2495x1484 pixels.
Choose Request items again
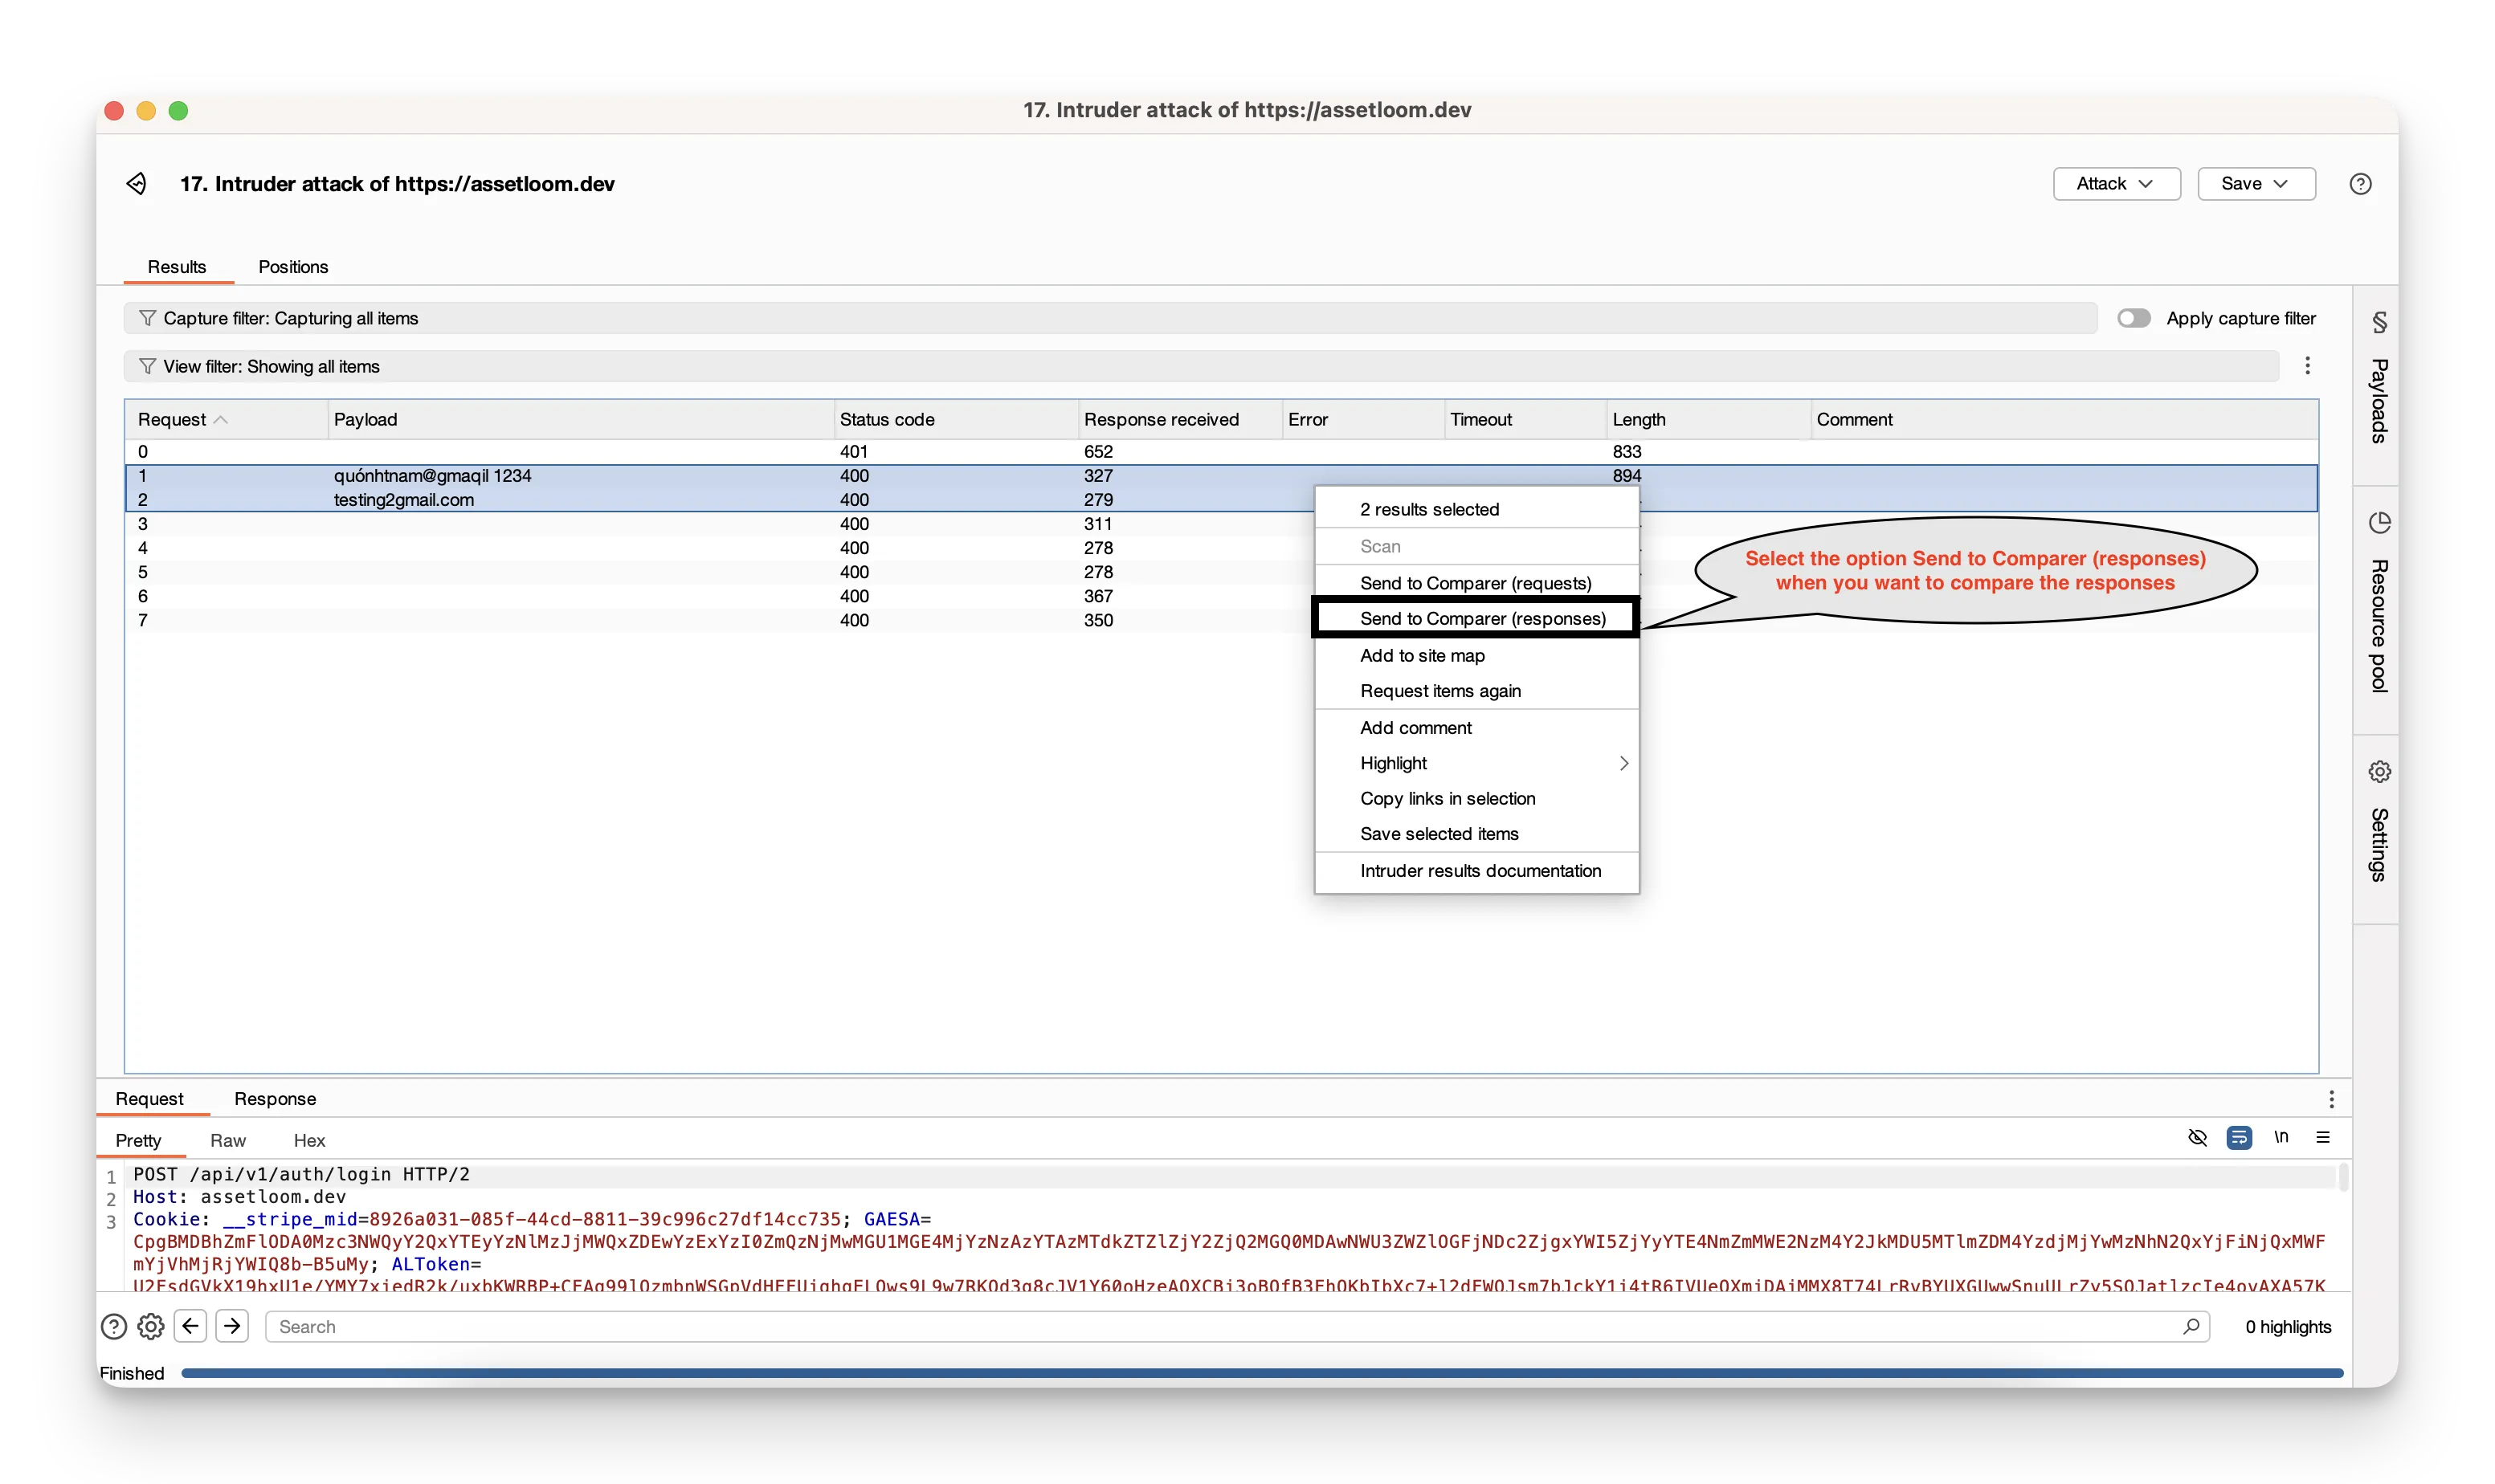tap(1476, 691)
